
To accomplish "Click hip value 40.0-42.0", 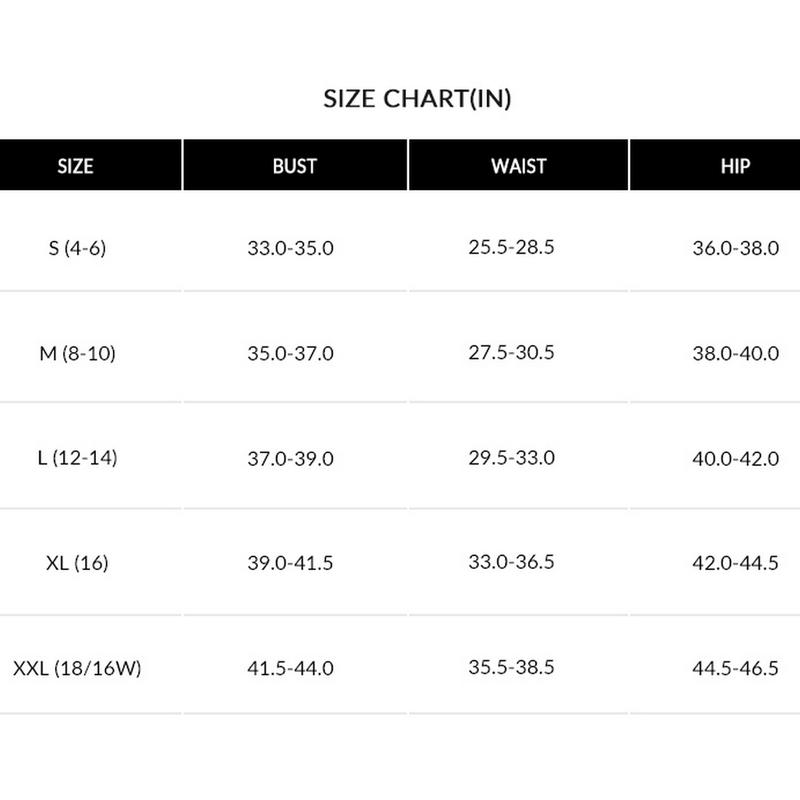I will [x=735, y=459].
